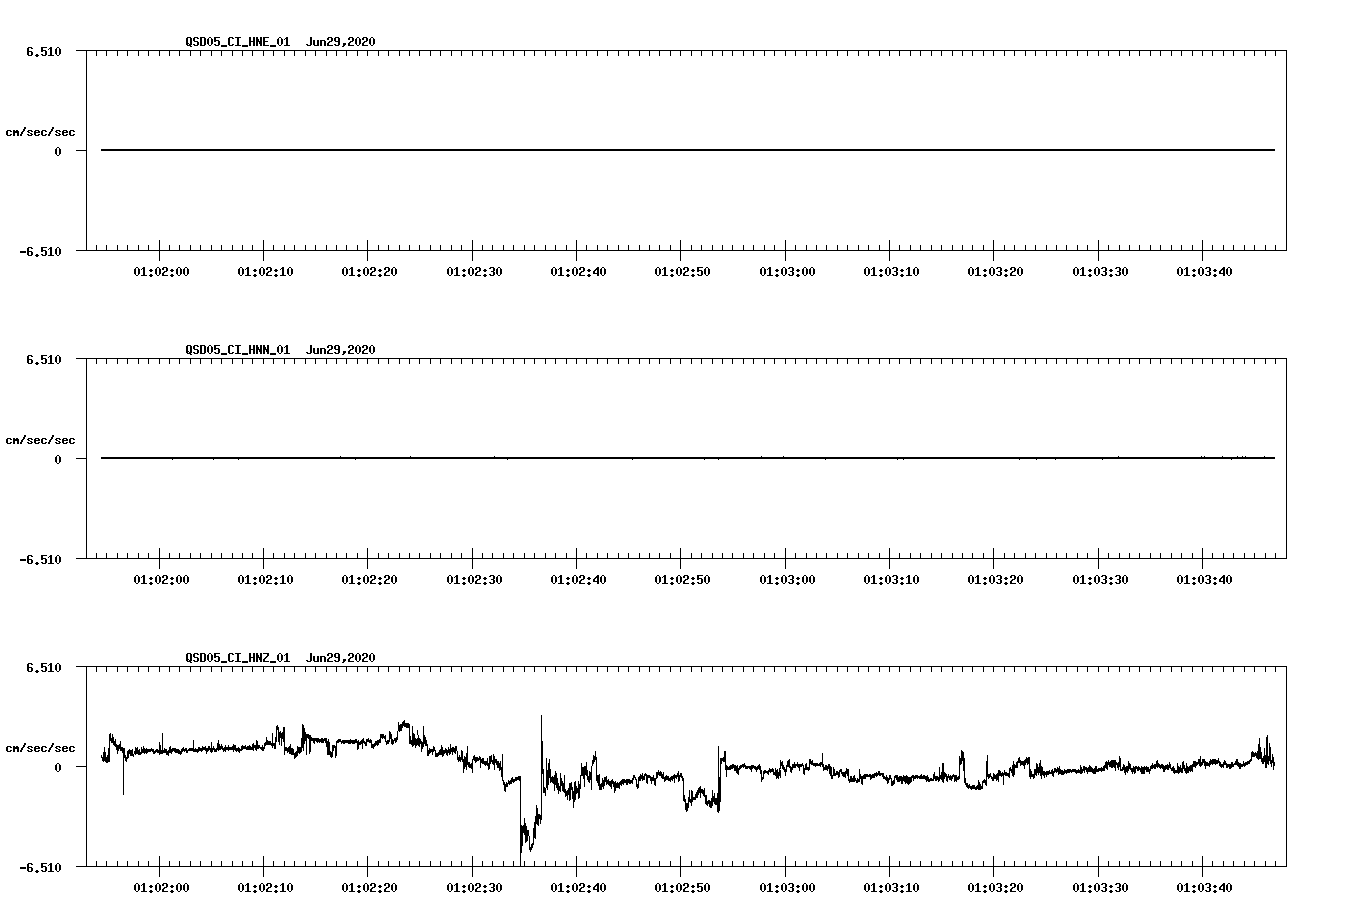Click 01:02:30 time label under HNE plot
1358x924 pixels.
point(474,272)
